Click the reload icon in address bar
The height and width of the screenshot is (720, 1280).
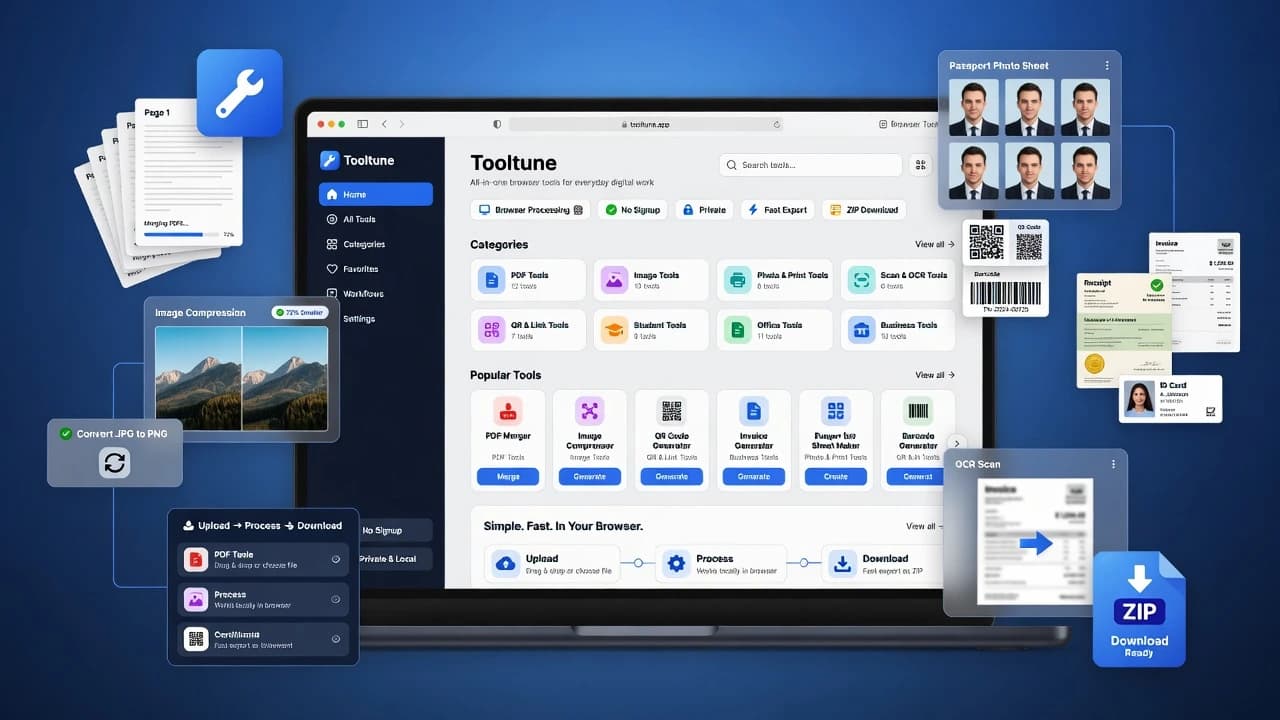coord(777,125)
